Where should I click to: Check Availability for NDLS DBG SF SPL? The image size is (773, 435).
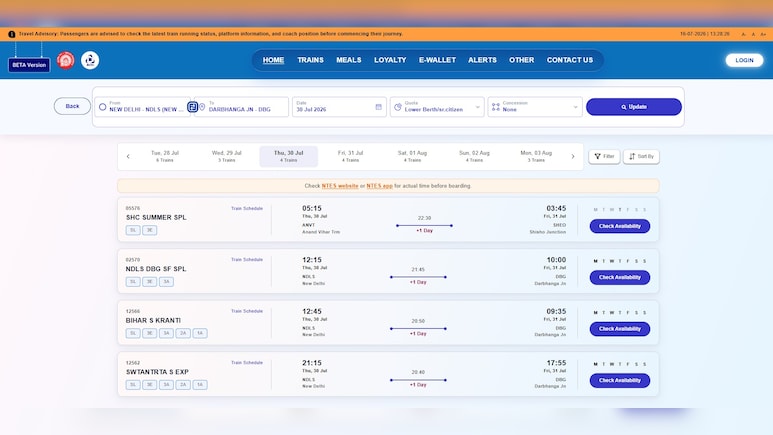coord(620,277)
